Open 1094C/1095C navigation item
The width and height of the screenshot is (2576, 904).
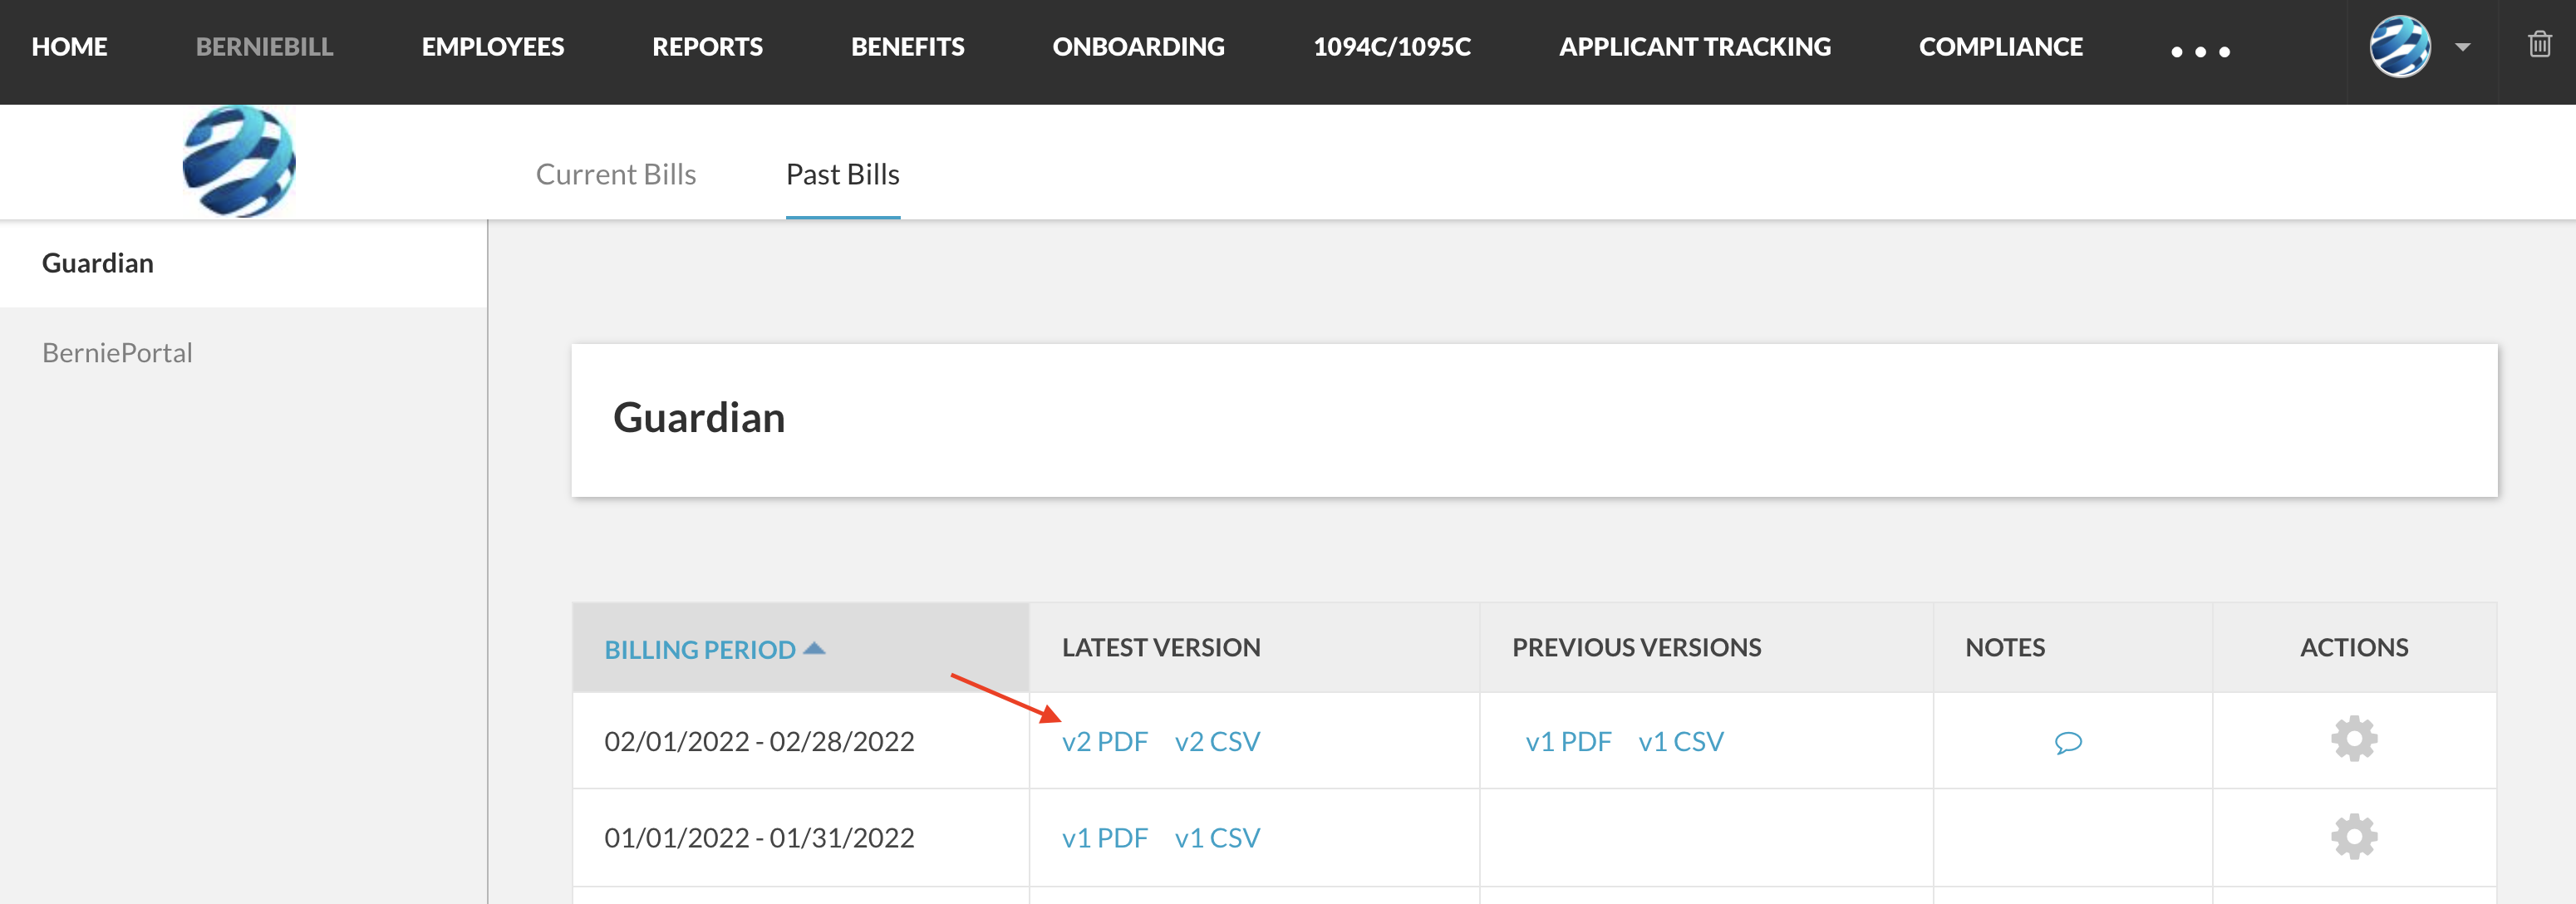[x=1391, y=47]
